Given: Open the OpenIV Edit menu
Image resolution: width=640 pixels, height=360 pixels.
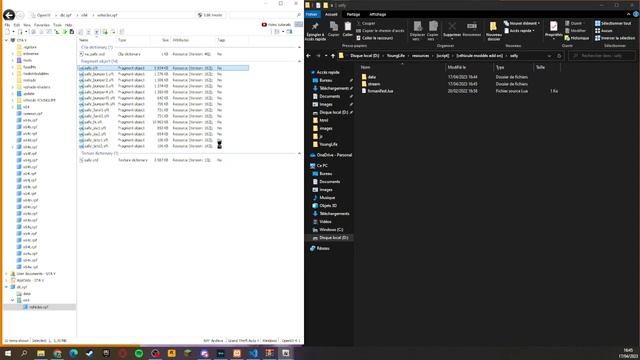Looking at the screenshot, I should pyautogui.click(x=17, y=25).
